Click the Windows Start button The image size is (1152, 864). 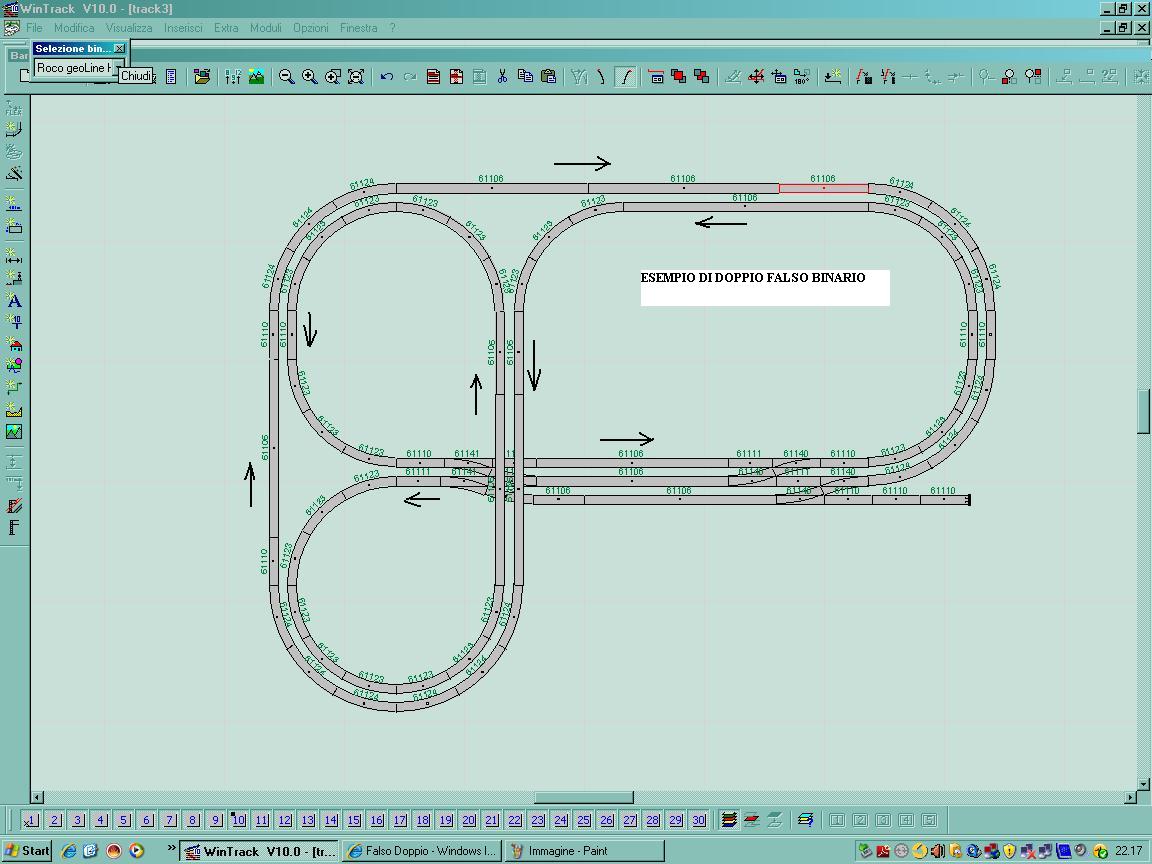pos(26,851)
